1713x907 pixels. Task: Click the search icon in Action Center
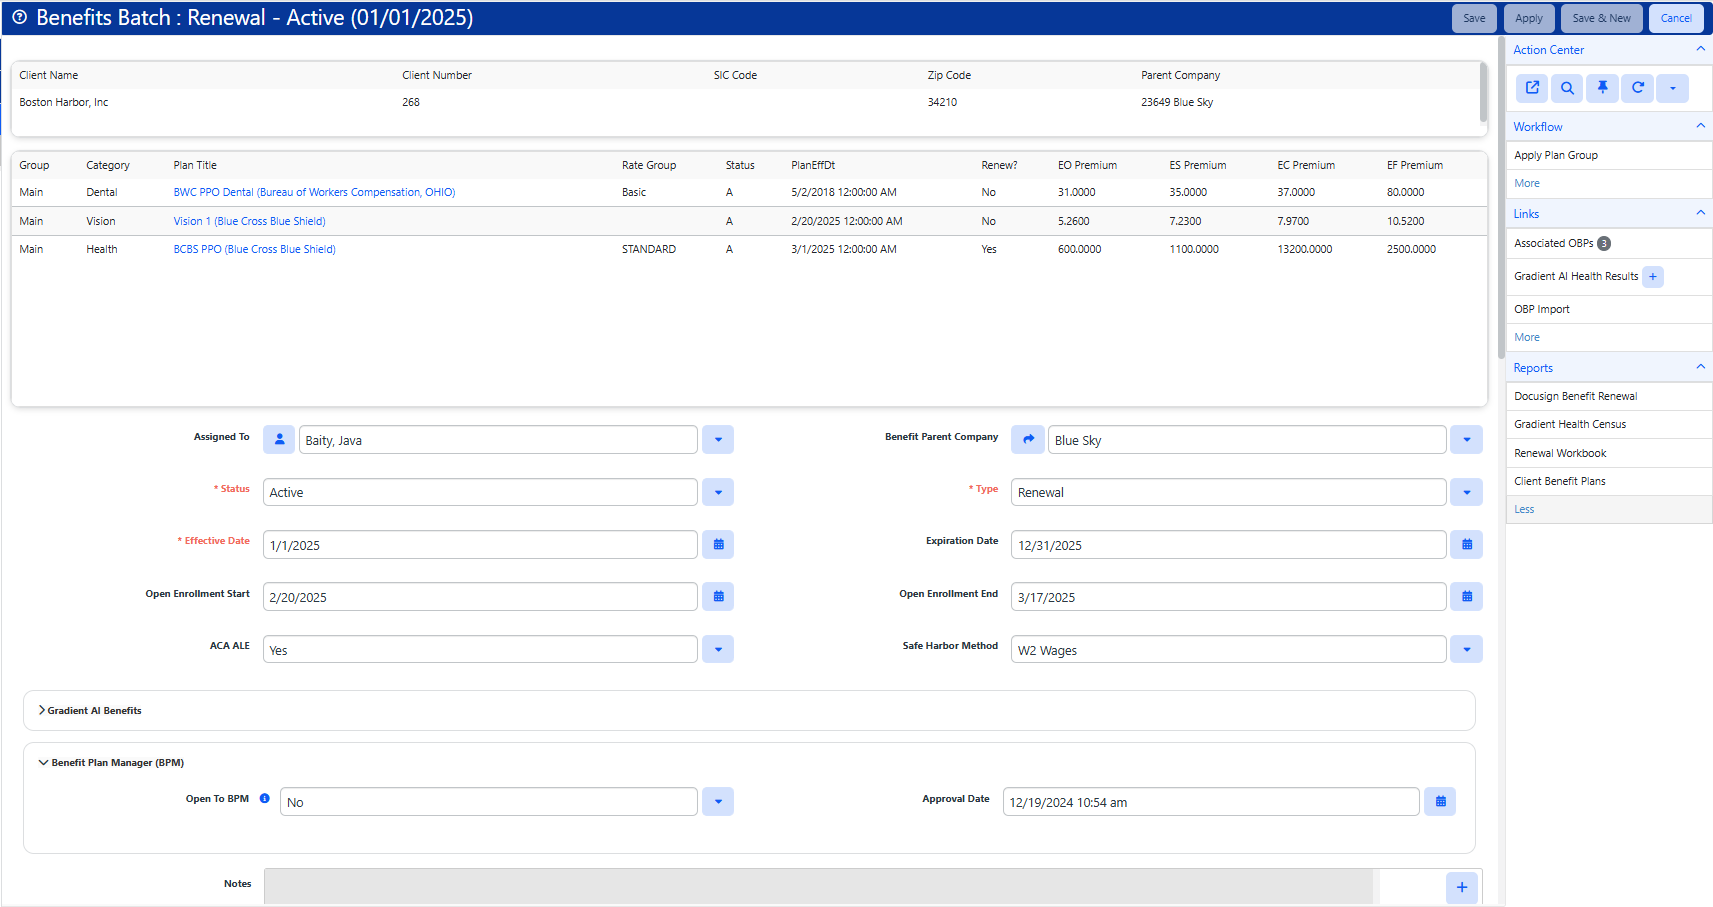pyautogui.click(x=1566, y=88)
